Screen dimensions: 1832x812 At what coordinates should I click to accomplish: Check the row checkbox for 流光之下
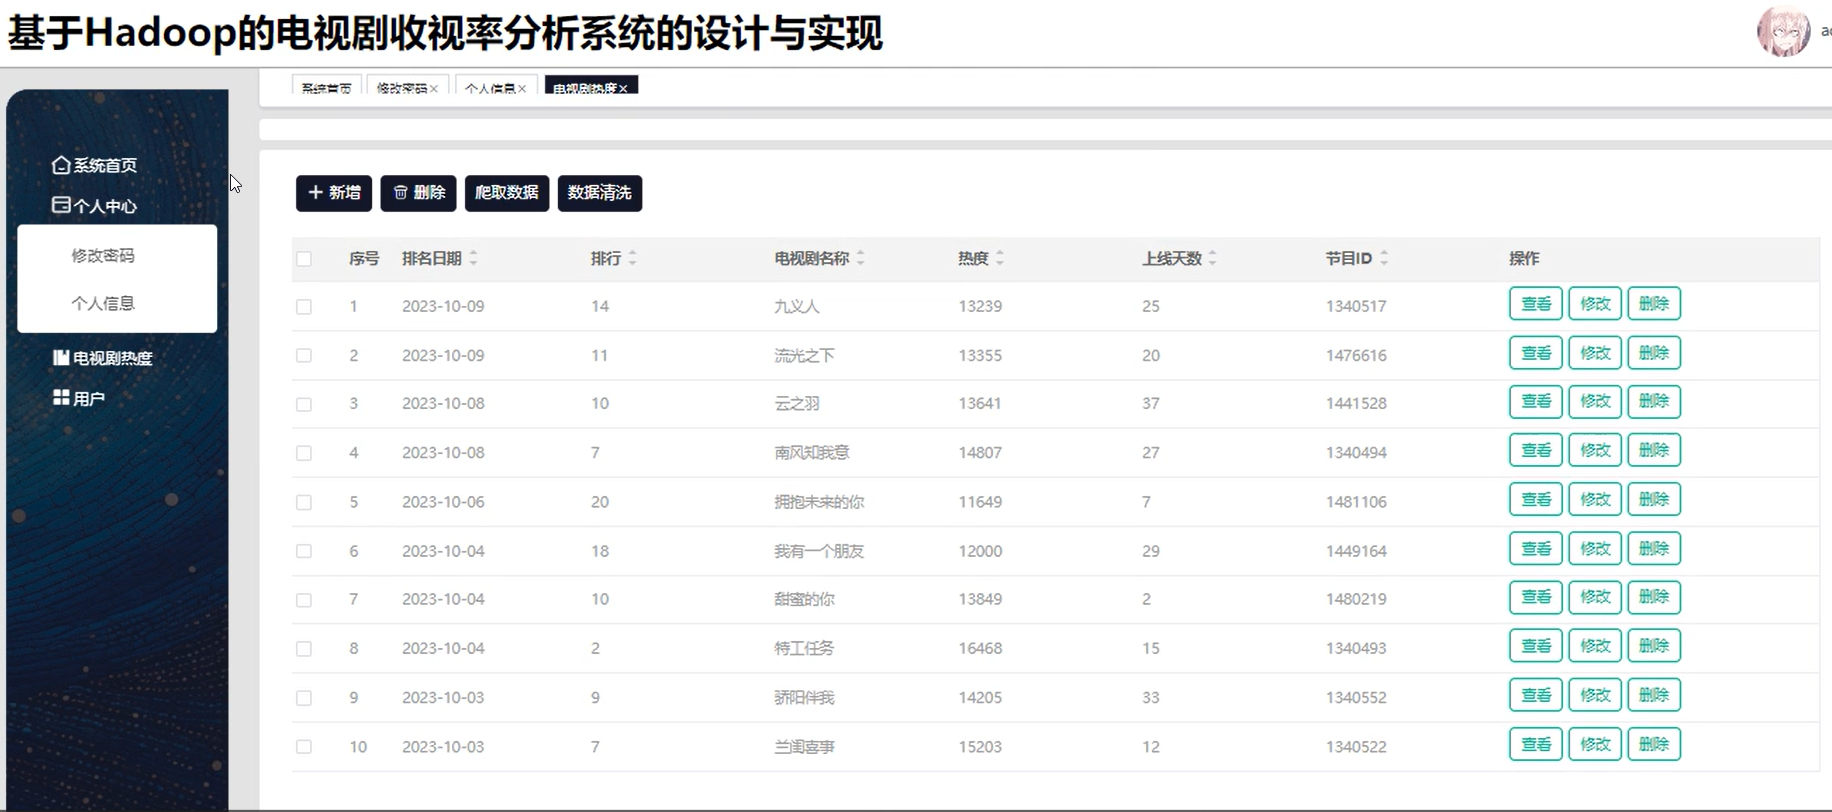(304, 356)
